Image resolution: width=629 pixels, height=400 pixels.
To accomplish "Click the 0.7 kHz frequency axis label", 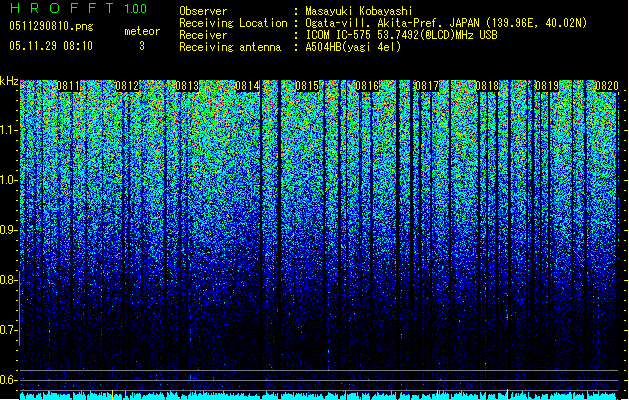I will pyautogui.click(x=9, y=330).
